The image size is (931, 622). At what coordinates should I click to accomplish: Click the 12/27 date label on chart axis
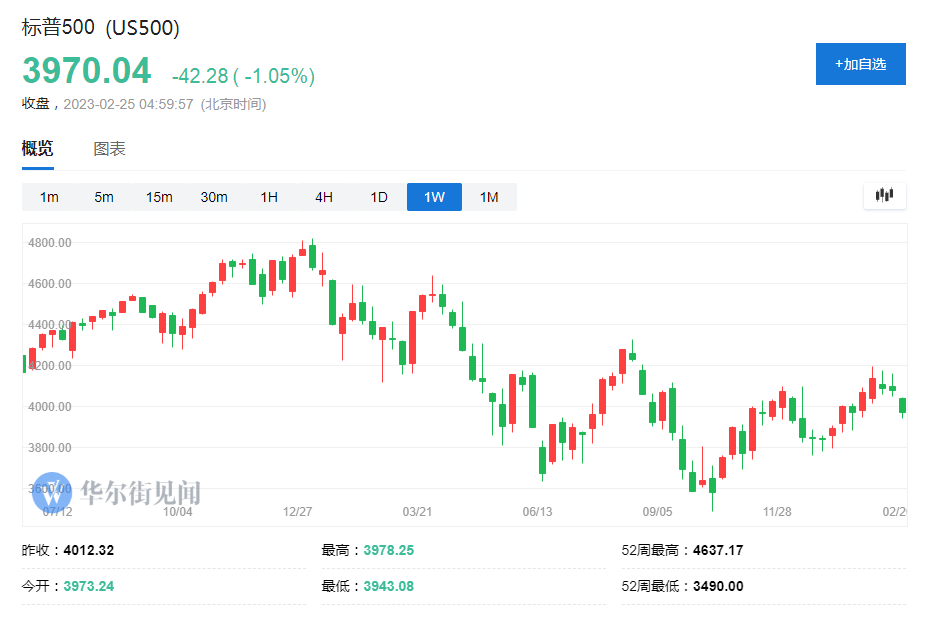(299, 508)
